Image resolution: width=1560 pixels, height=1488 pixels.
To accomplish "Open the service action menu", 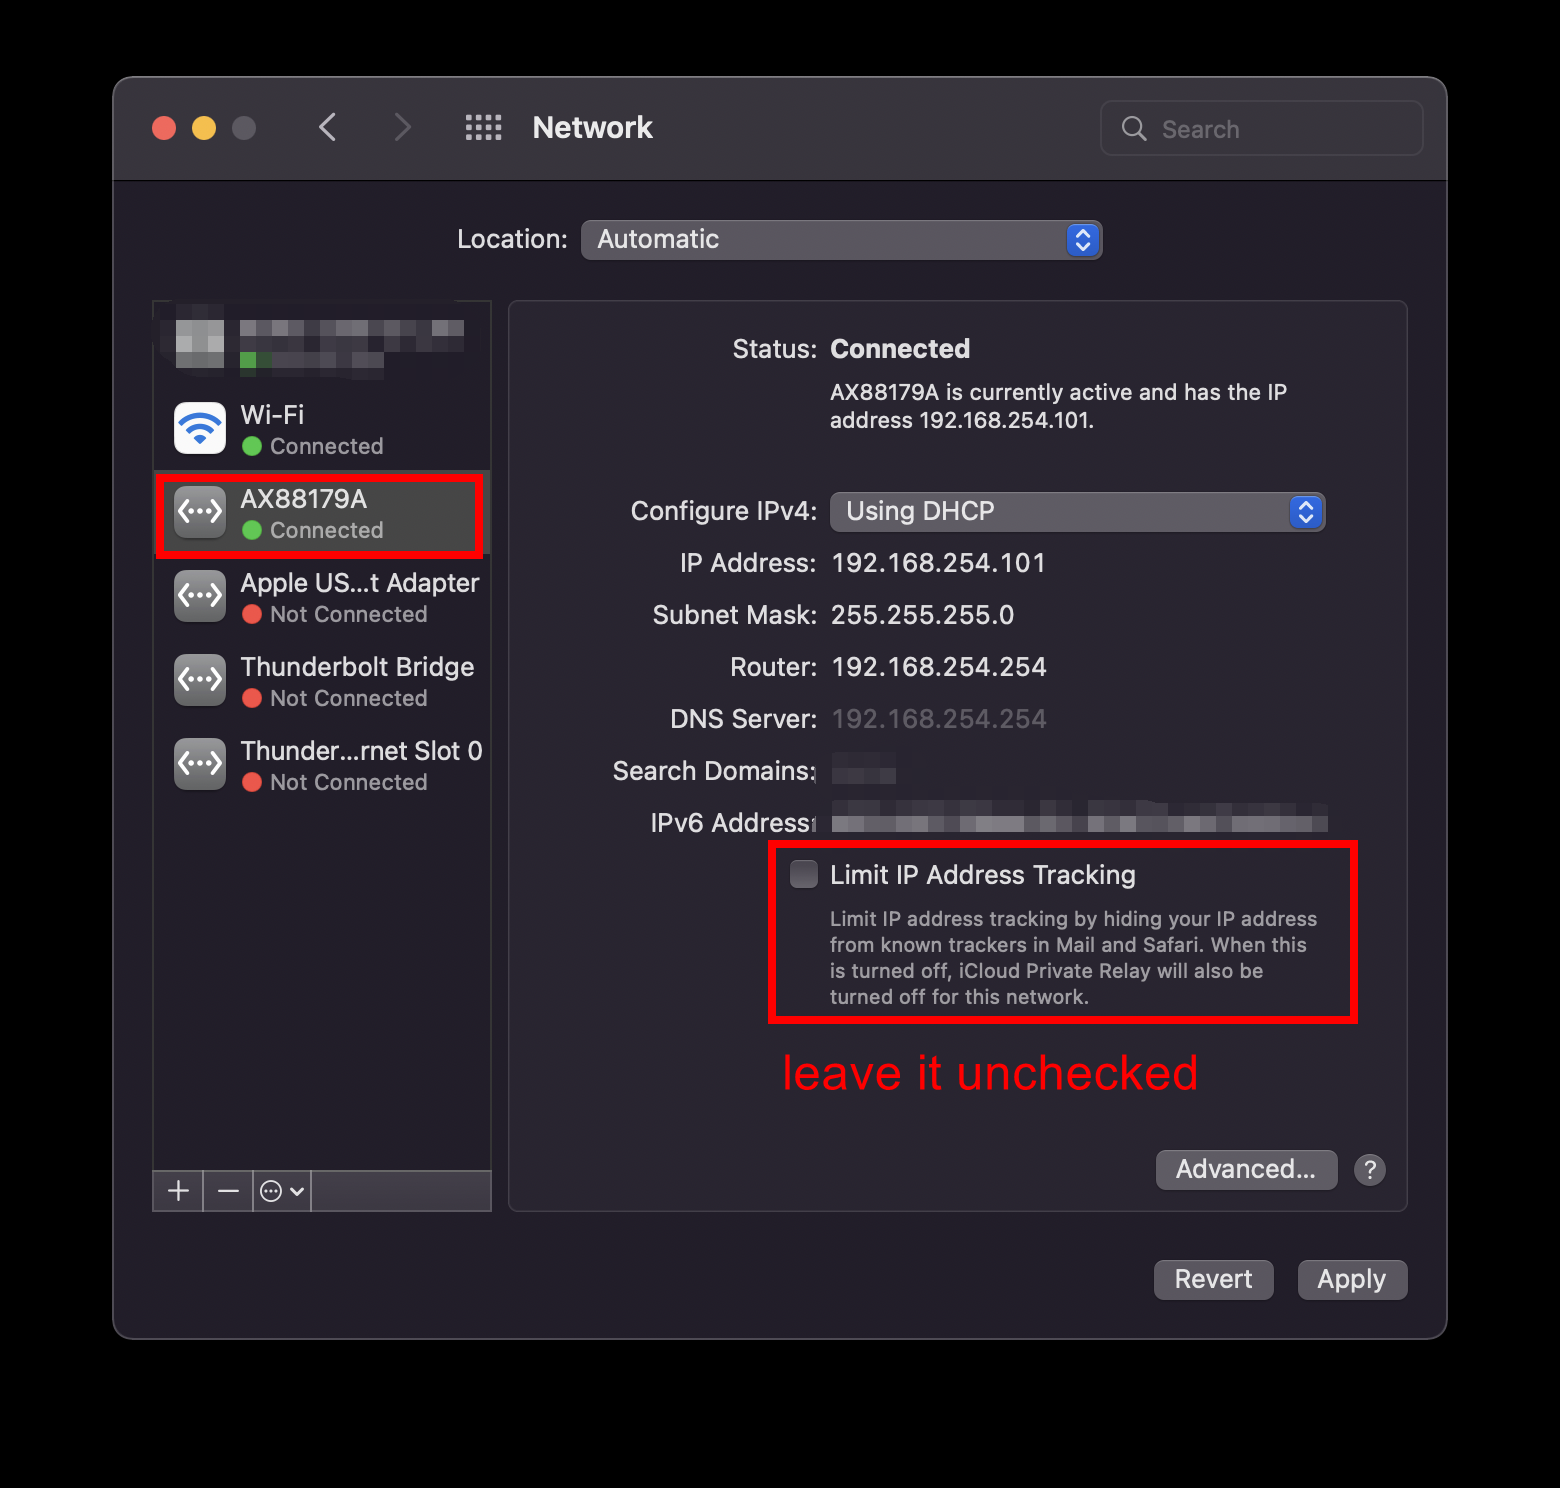I will [x=282, y=1191].
